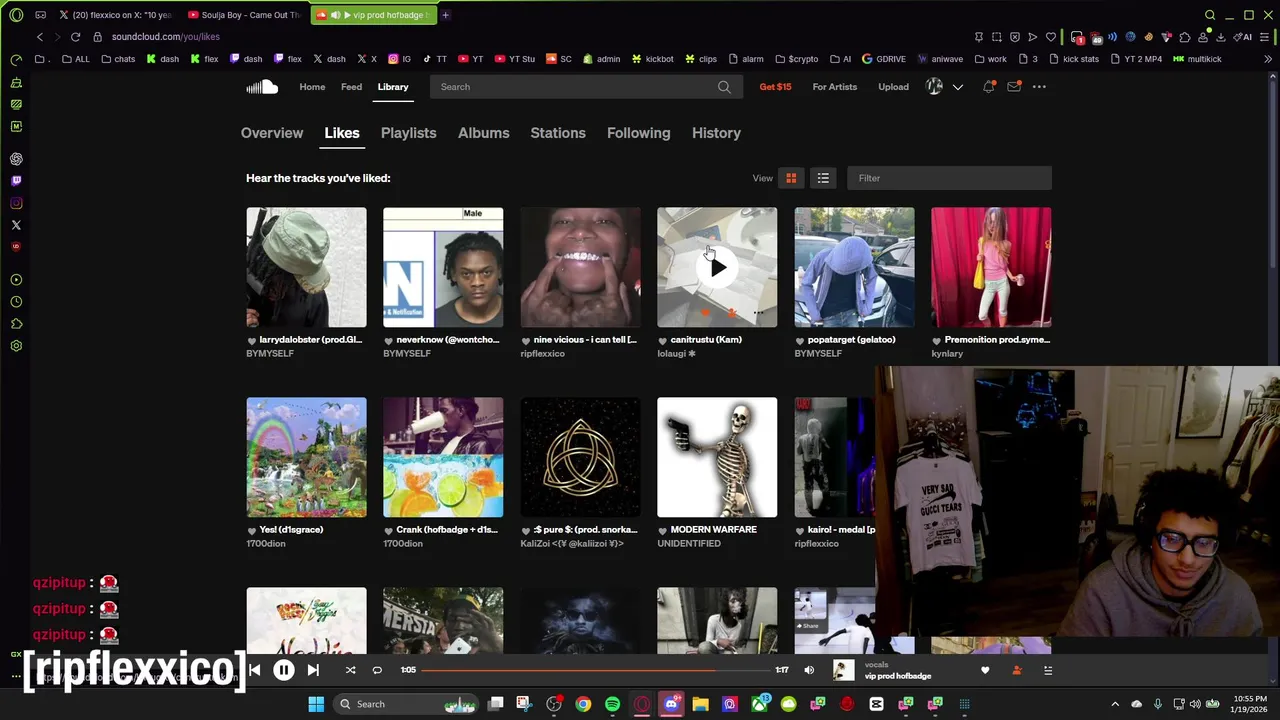Open the history clock in Opera sidebar
Image resolution: width=1280 pixels, height=720 pixels.
coord(16,302)
